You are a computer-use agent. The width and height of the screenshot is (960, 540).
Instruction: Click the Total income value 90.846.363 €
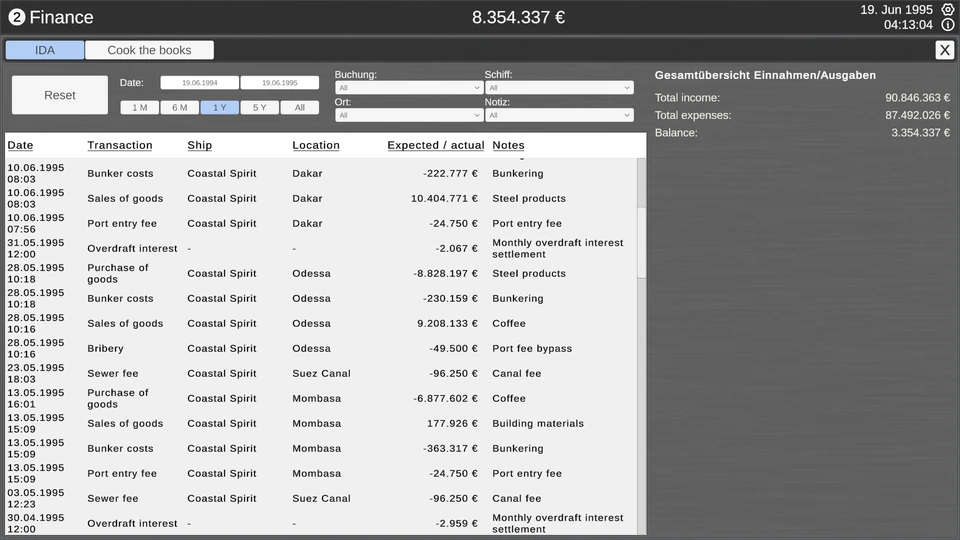917,97
